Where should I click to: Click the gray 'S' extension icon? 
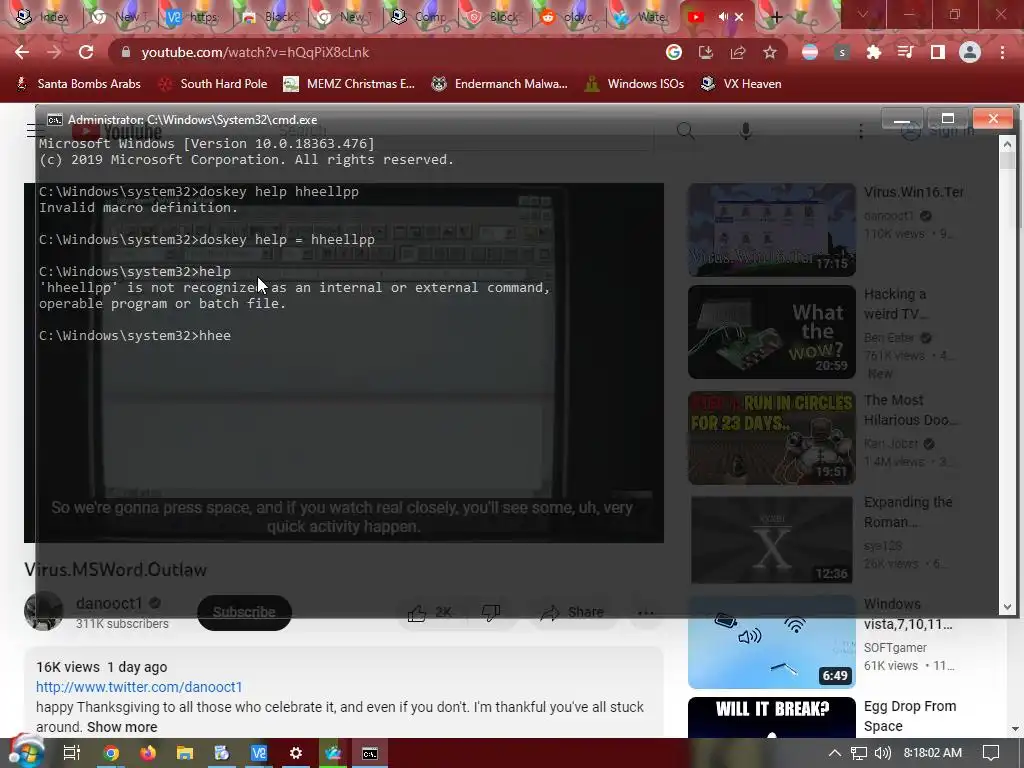coord(842,52)
